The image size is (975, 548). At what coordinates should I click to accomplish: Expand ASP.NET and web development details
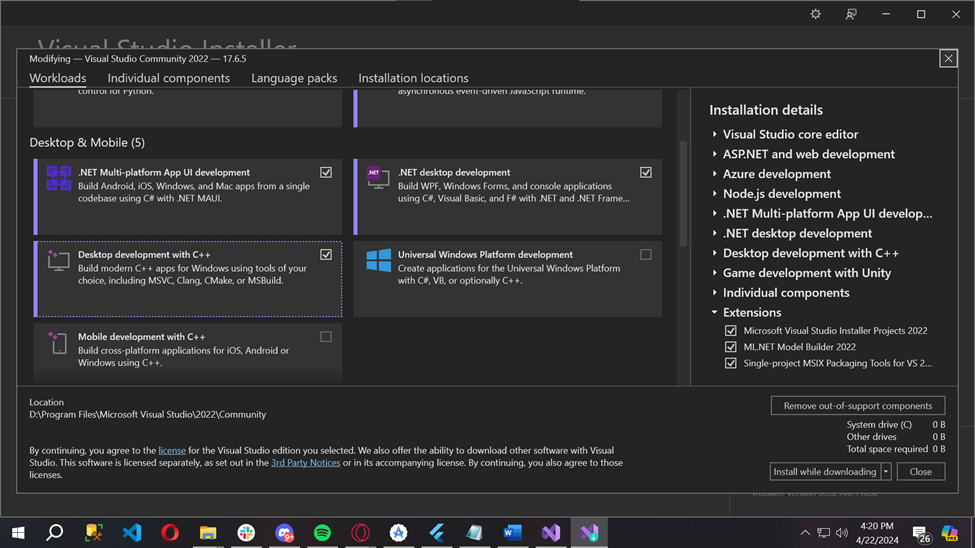(714, 154)
